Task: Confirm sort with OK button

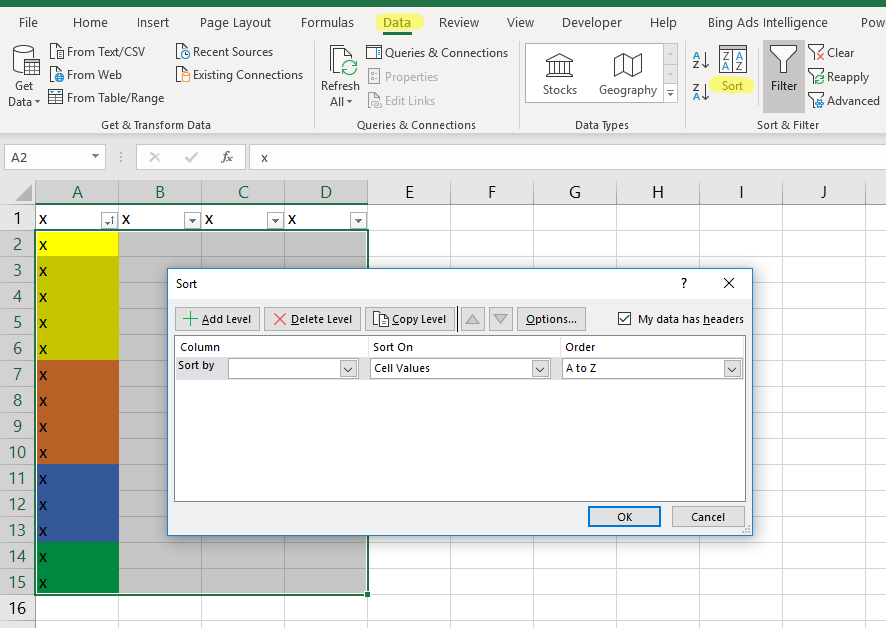Action: tap(624, 517)
